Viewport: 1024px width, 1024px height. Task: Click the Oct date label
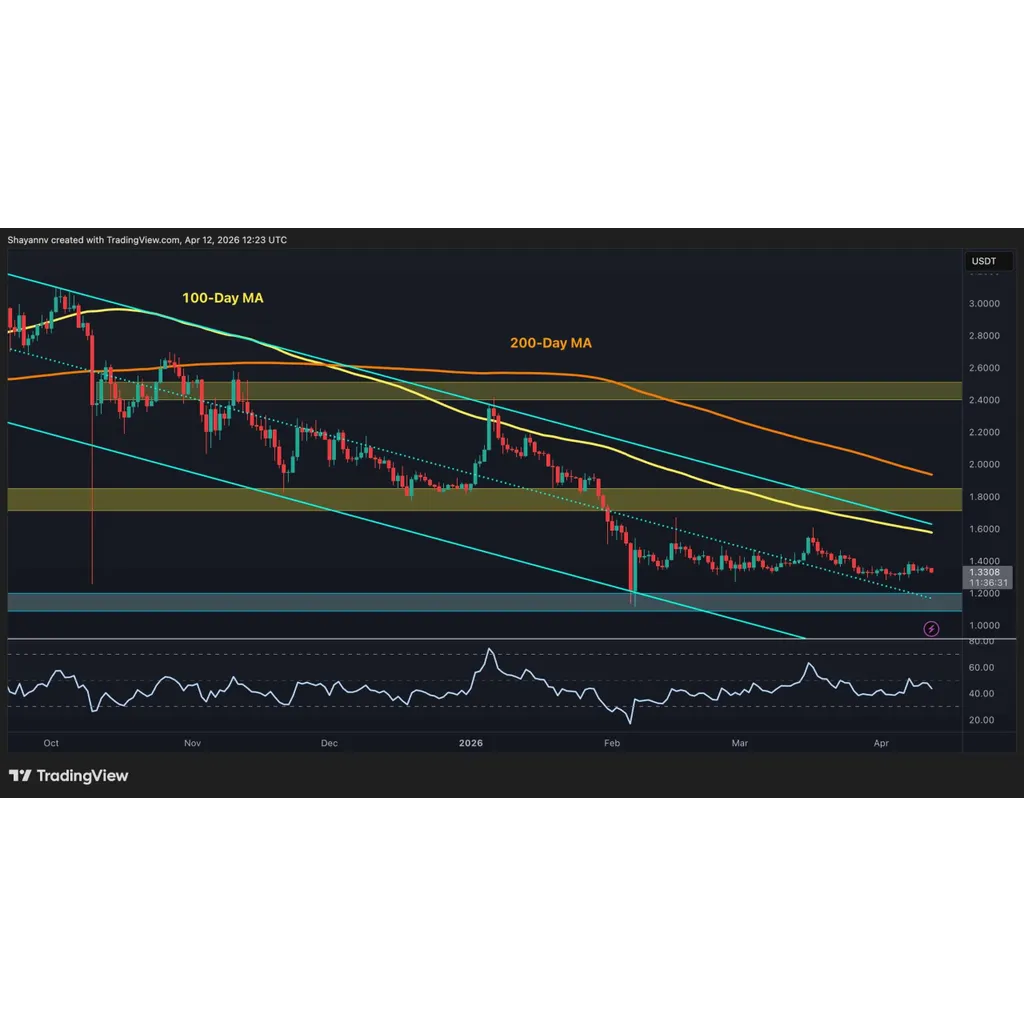51,743
